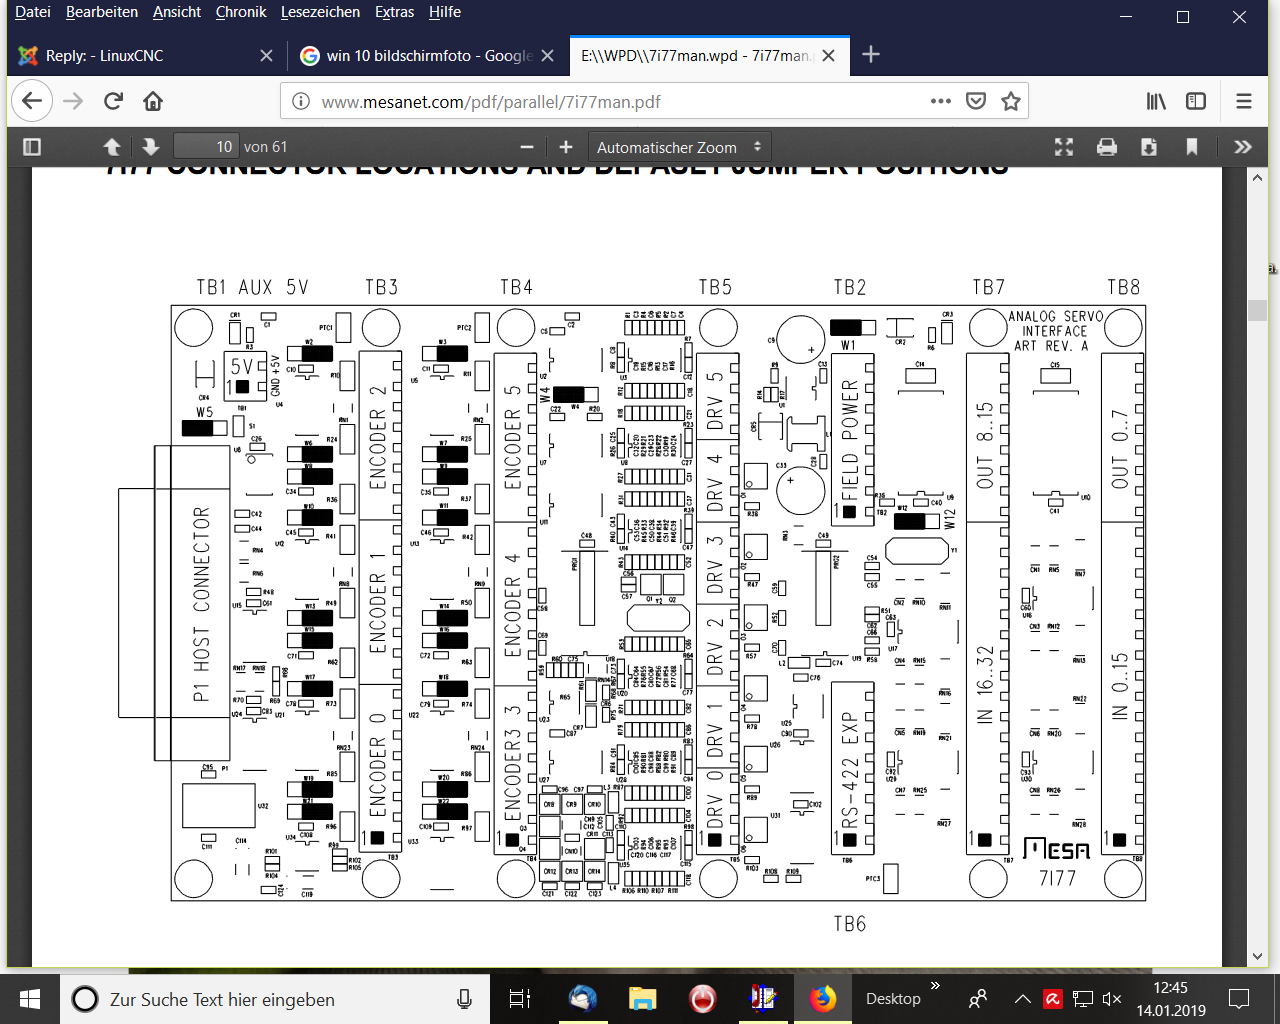Zoom in on the PDF

[566, 147]
